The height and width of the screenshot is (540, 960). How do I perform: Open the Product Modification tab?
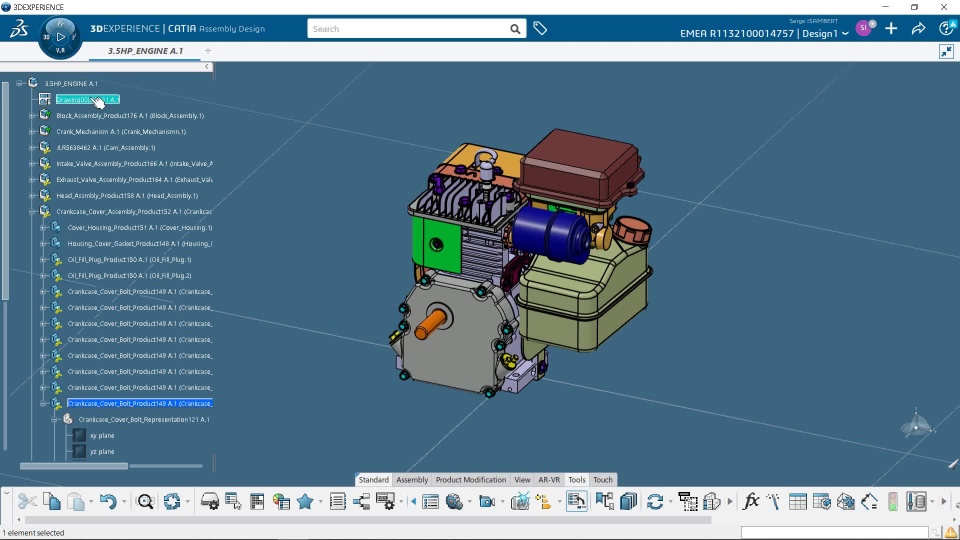[x=470, y=480]
